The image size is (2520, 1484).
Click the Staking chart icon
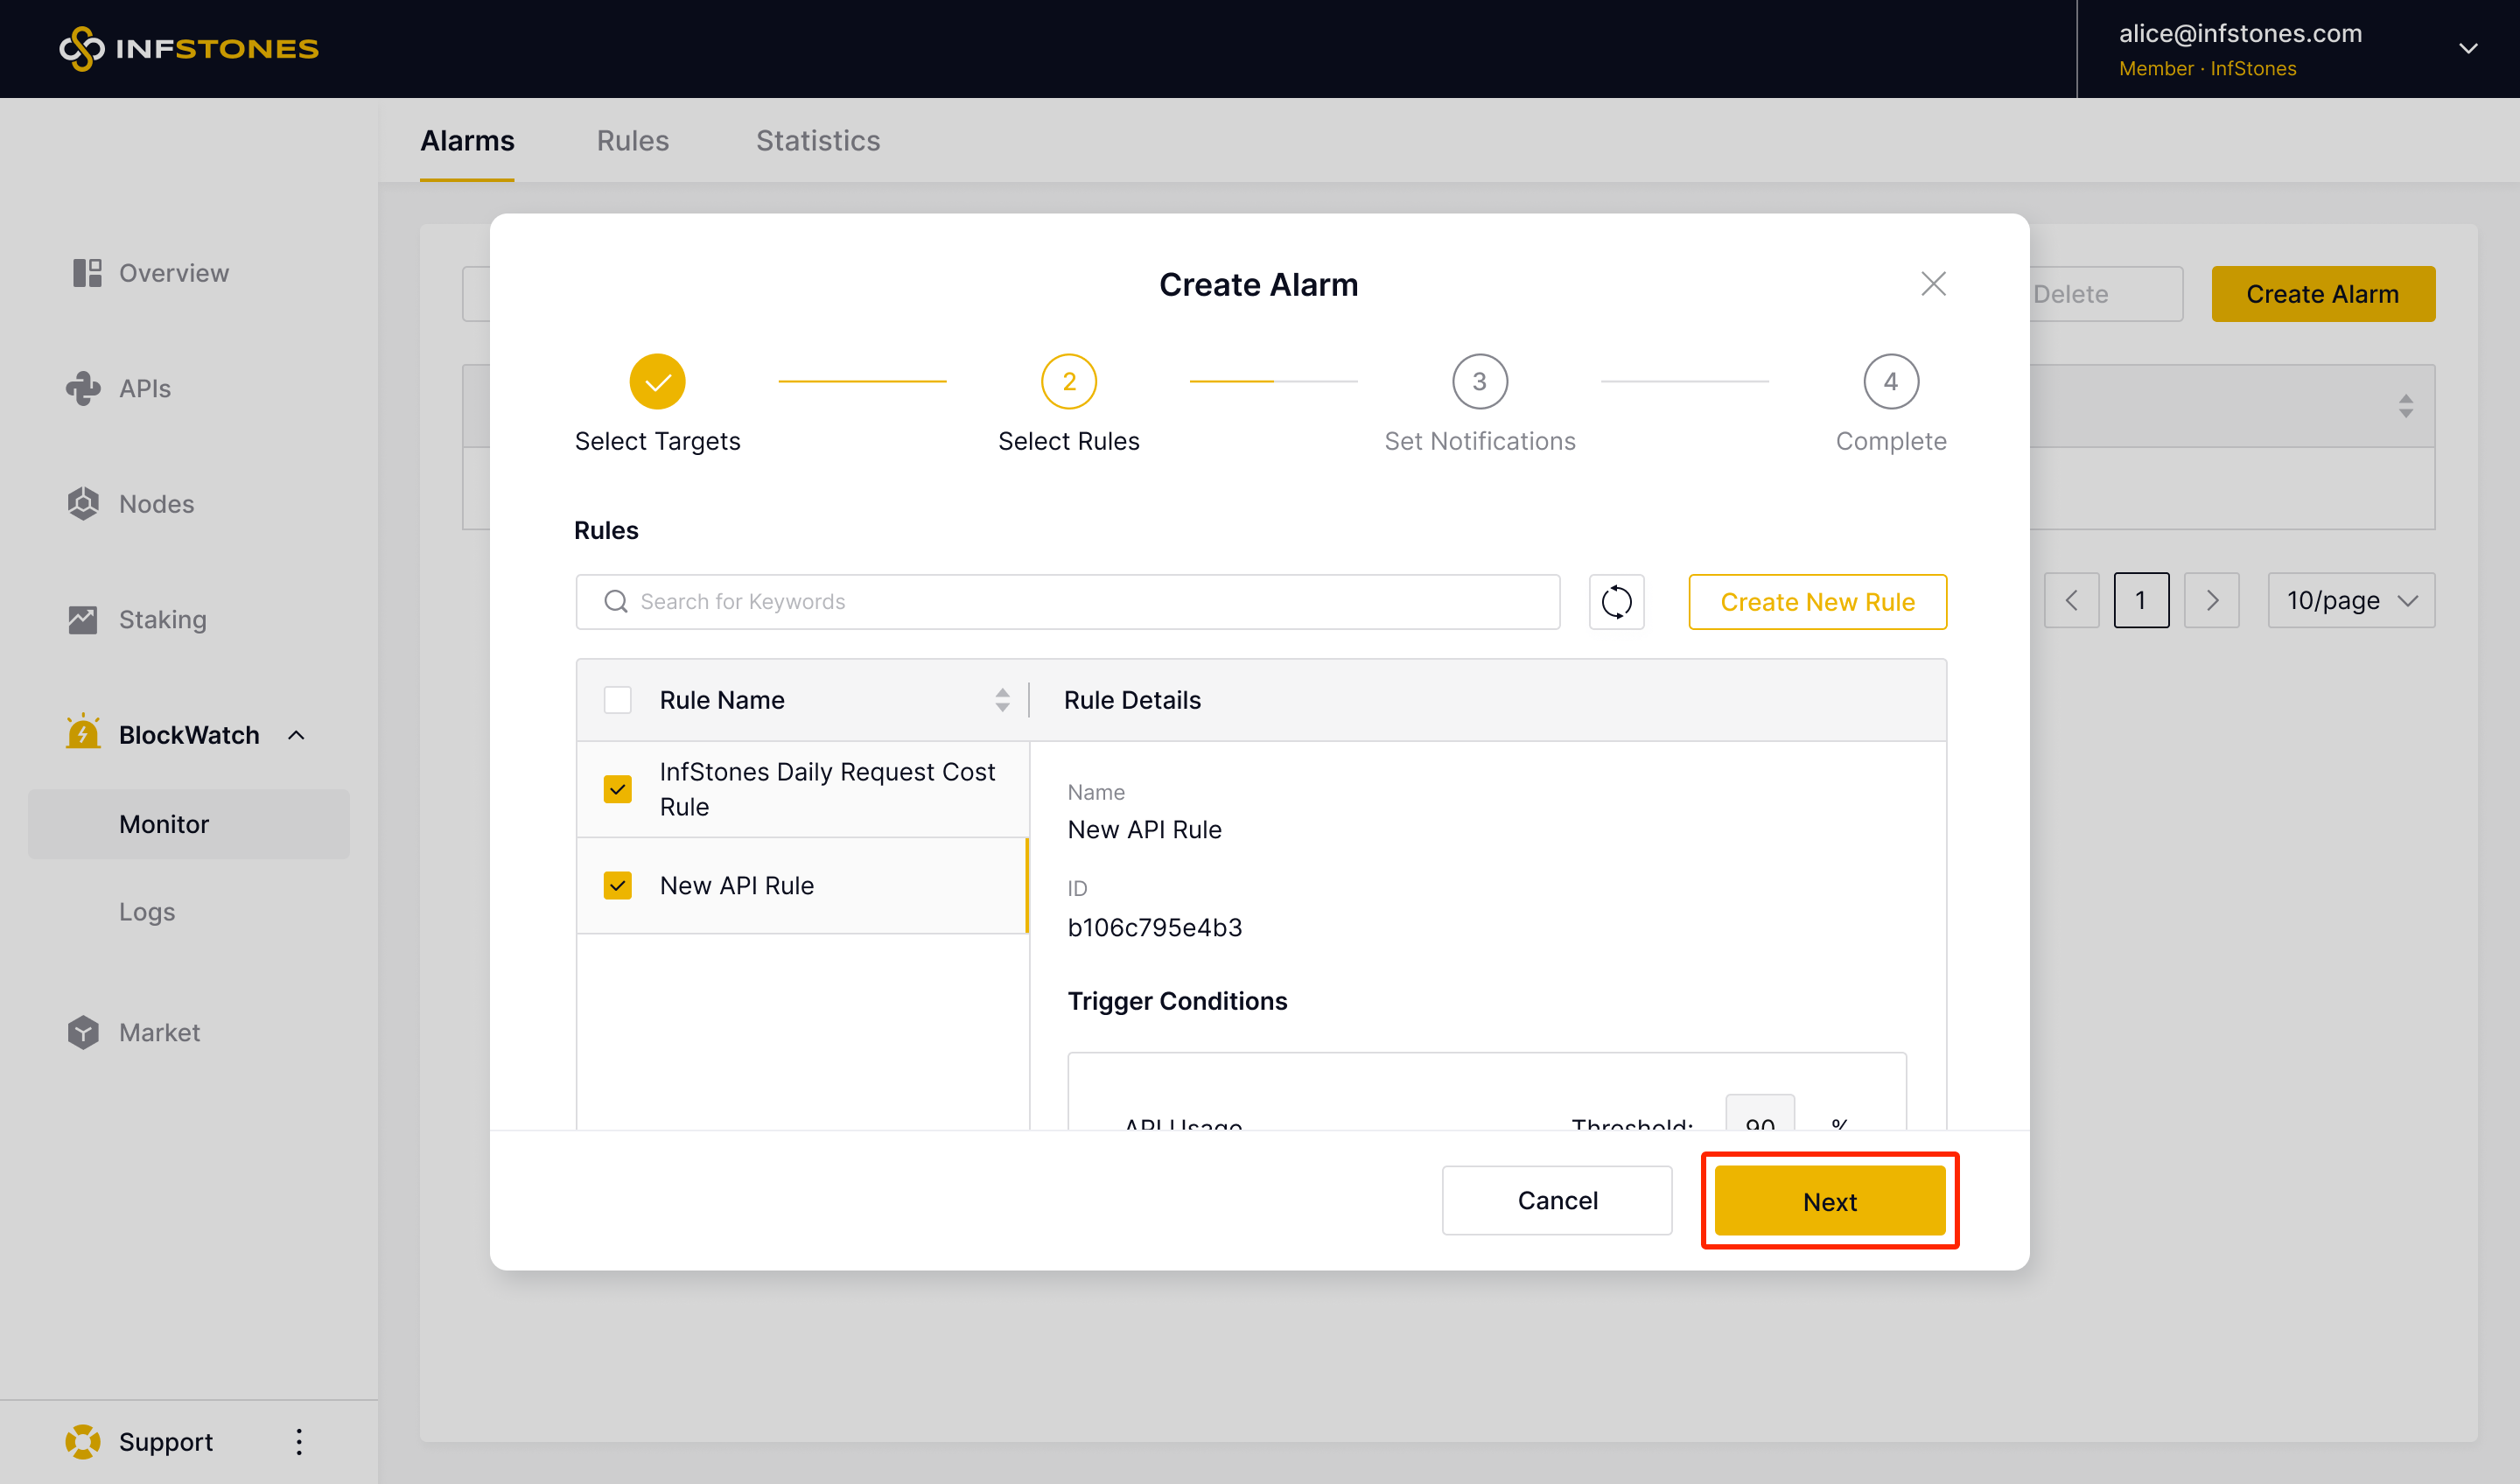pos(83,620)
